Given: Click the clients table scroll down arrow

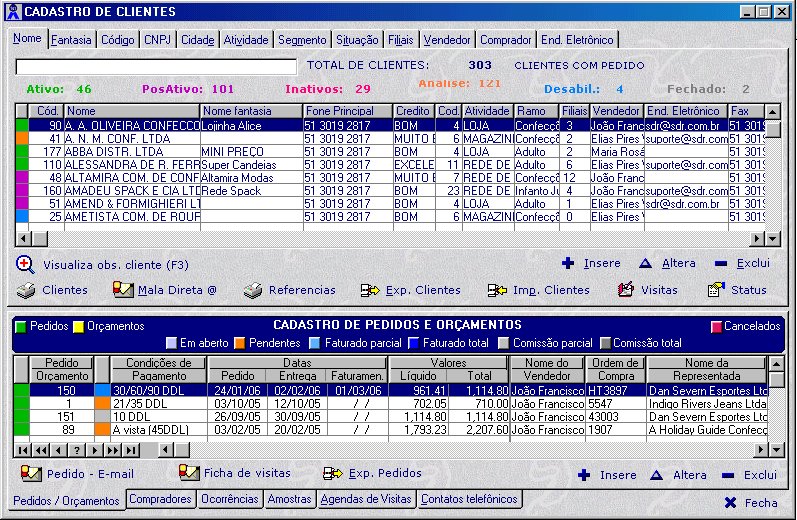Looking at the screenshot, I should pos(773,238).
